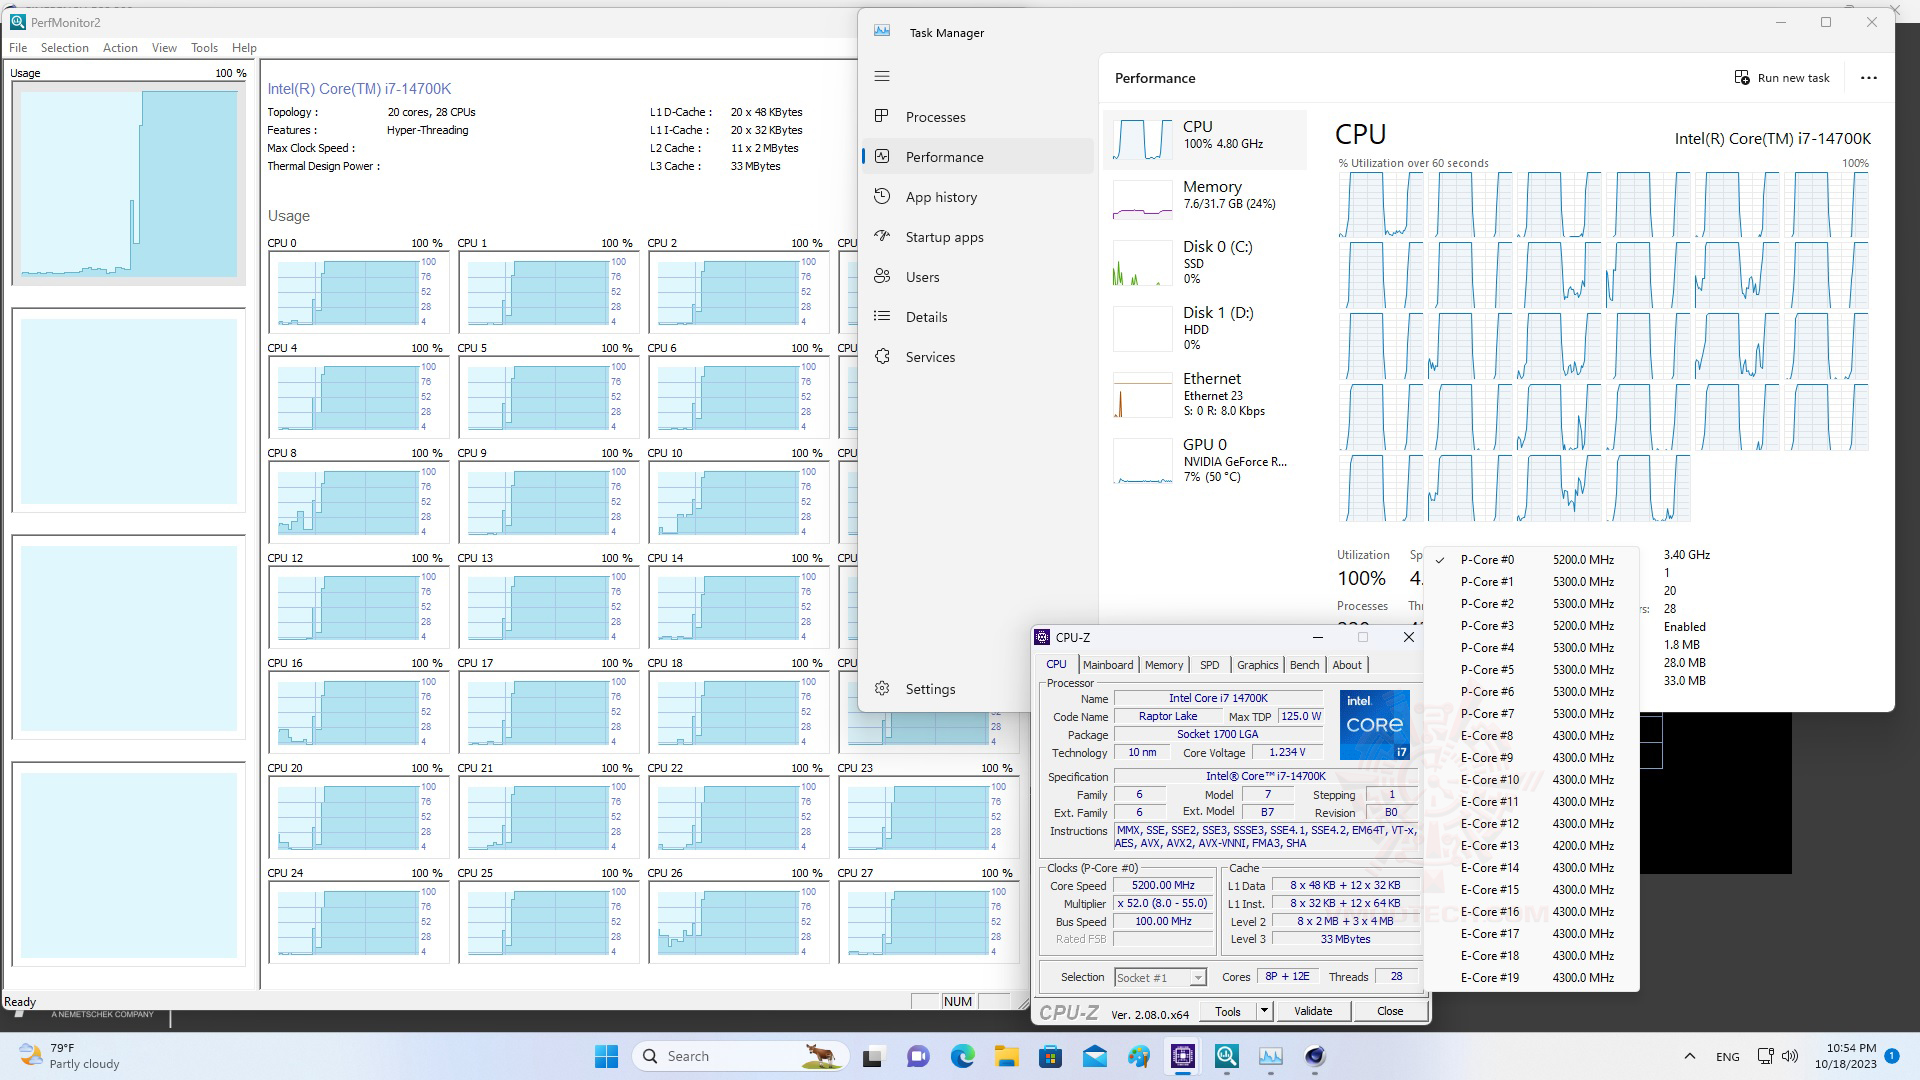Screen dimensions: 1920x1080
Task: Open the Processes page icon
Action: [882, 117]
